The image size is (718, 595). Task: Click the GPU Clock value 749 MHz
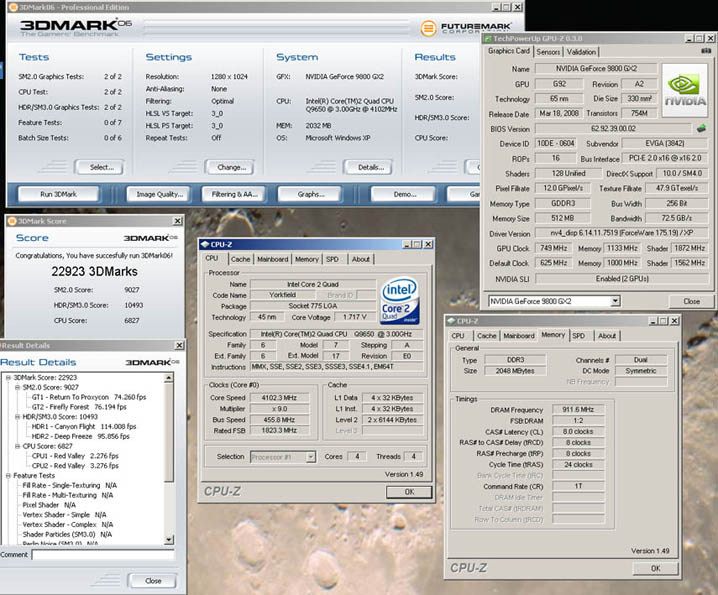tap(553, 248)
